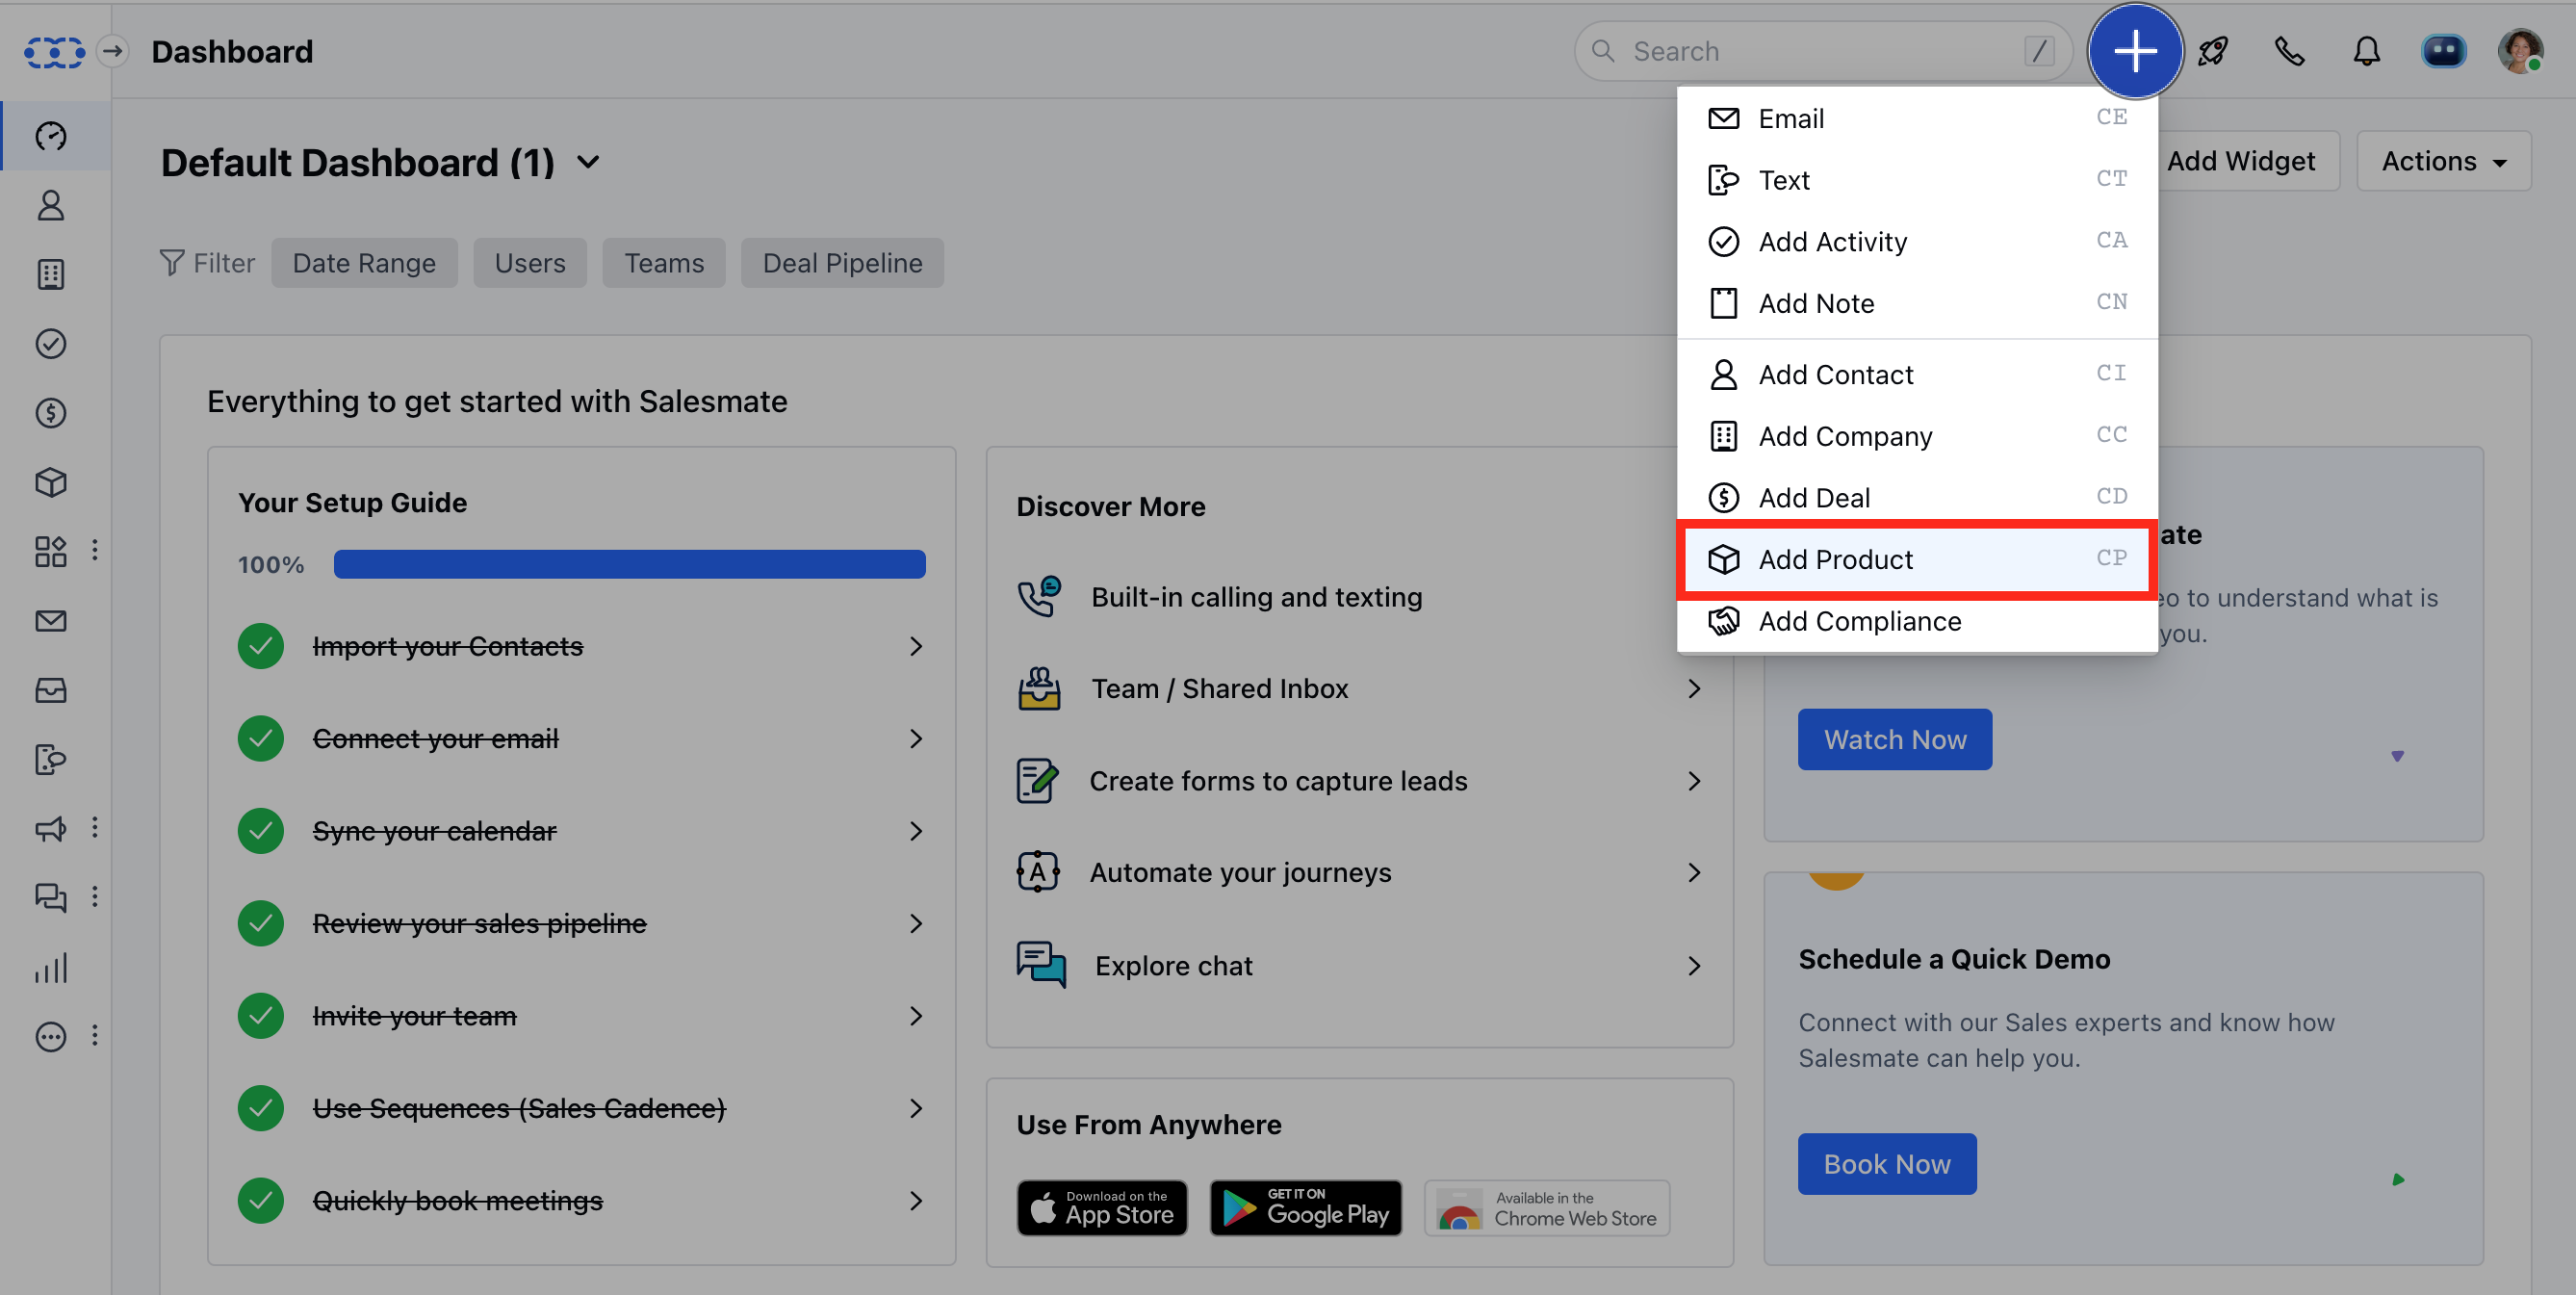2576x1295 pixels.
Task: Click the Search input field
Action: [x=1822, y=51]
